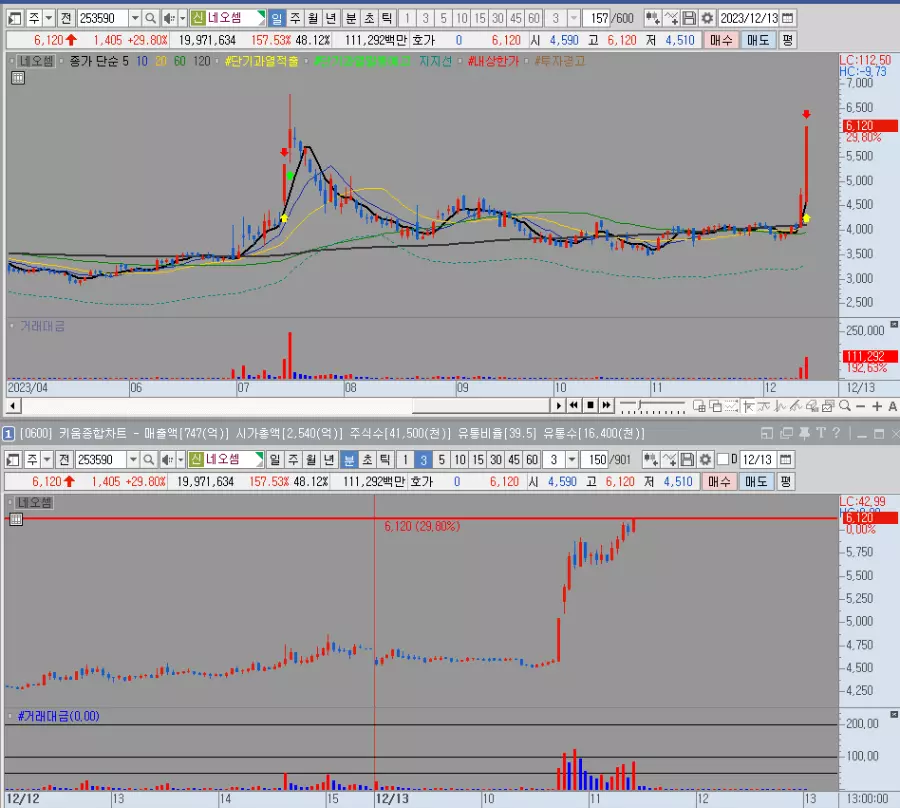Click the 전 button in upper chart toolbar
The image size is (900, 808).
pyautogui.click(x=66, y=18)
